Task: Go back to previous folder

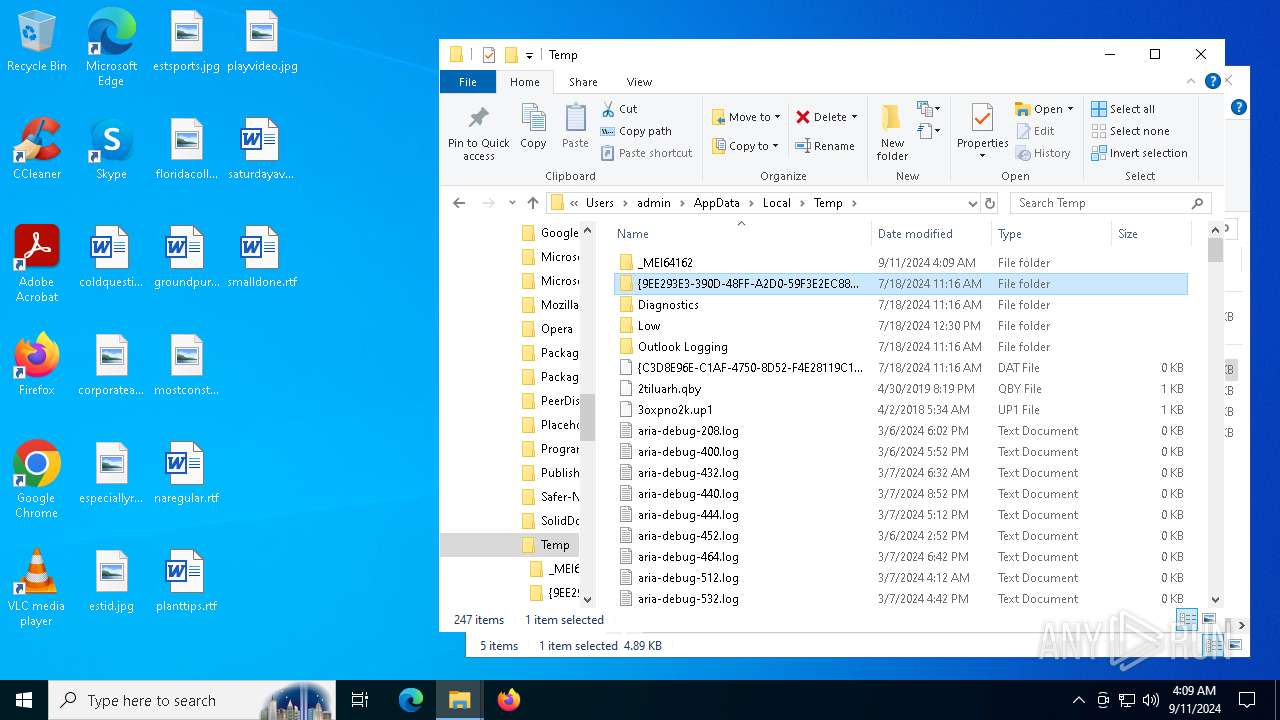Action: 459,203
